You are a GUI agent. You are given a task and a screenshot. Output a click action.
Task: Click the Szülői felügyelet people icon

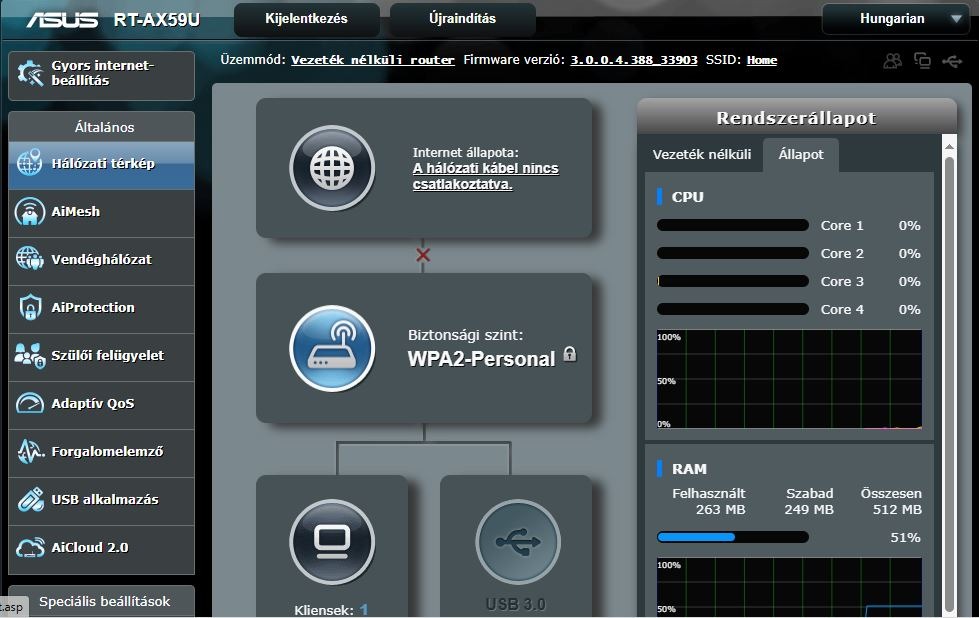point(29,355)
